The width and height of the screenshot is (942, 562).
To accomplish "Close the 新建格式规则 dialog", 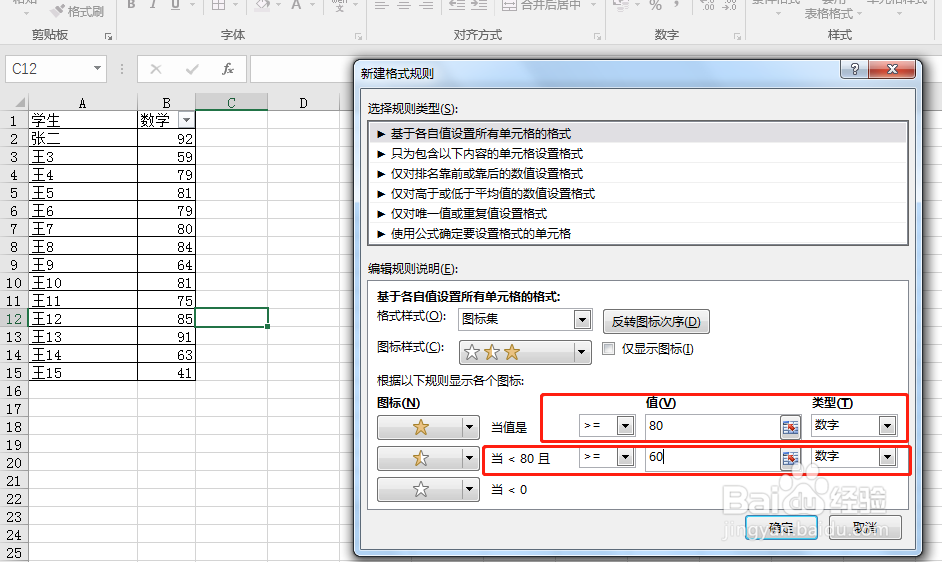I will (x=892, y=69).
